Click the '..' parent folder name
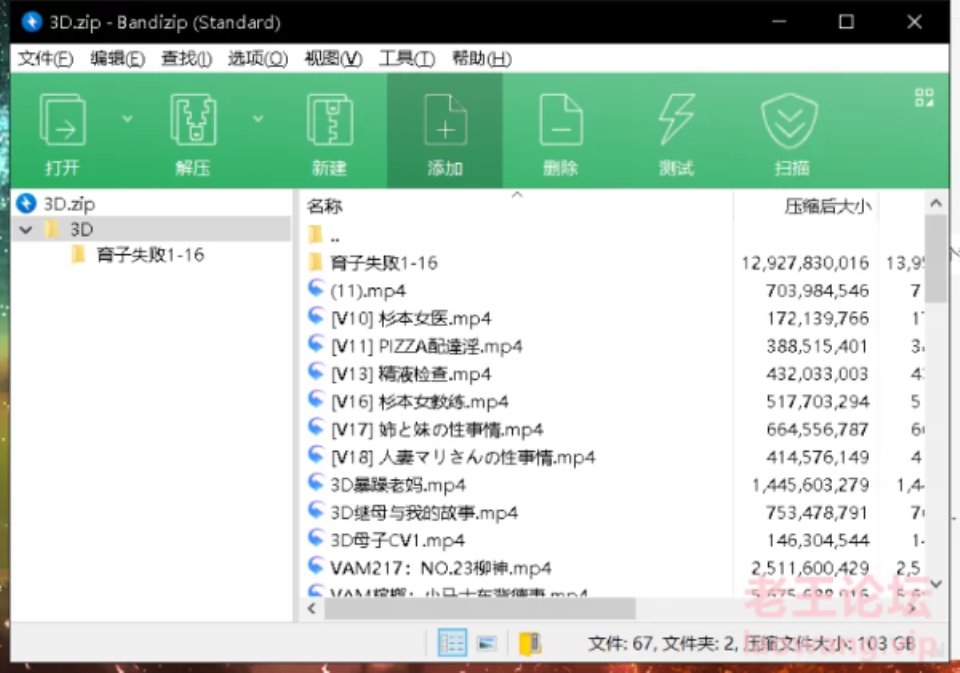This screenshot has height=673, width=960. 335,238
